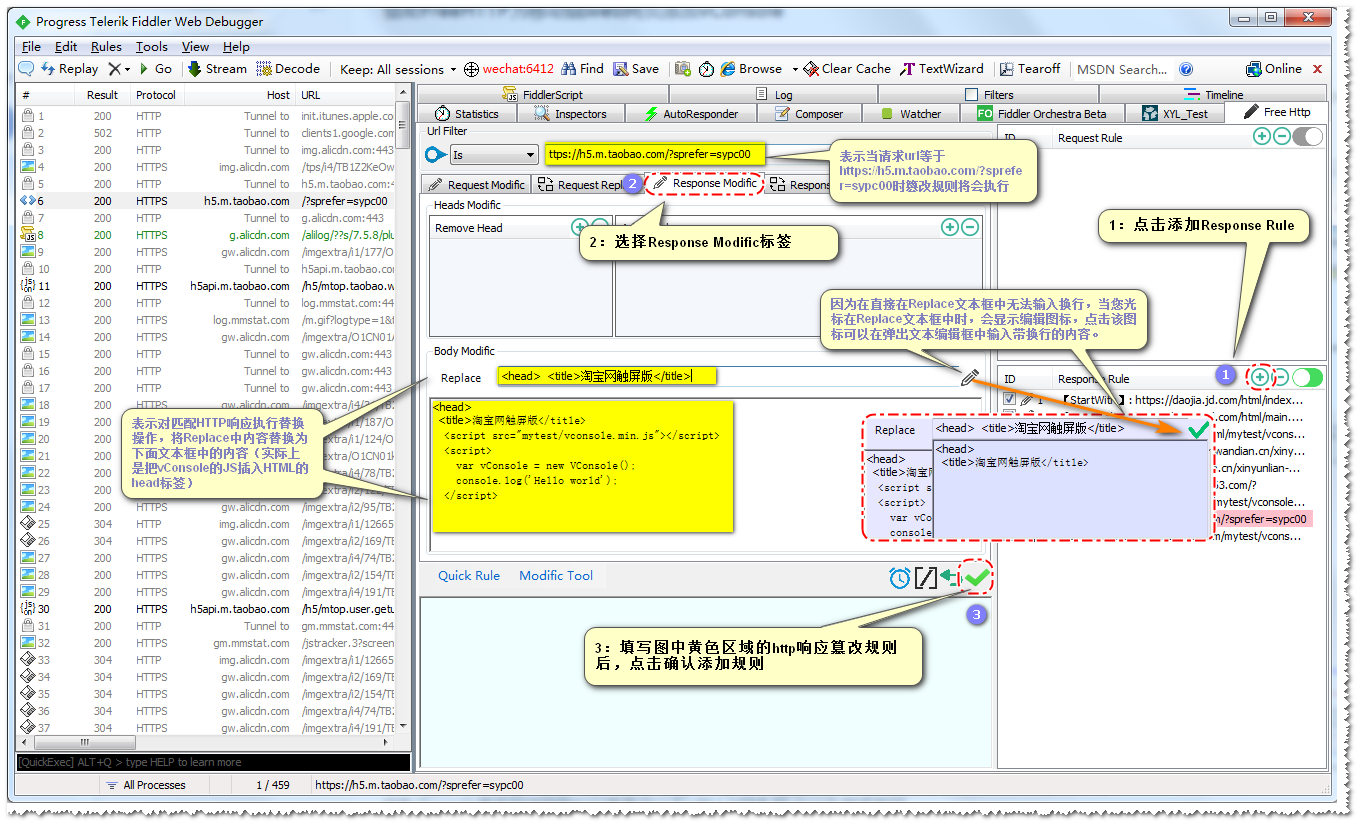
Task: Click the wechat:6412 process filter target
Action: (509, 69)
